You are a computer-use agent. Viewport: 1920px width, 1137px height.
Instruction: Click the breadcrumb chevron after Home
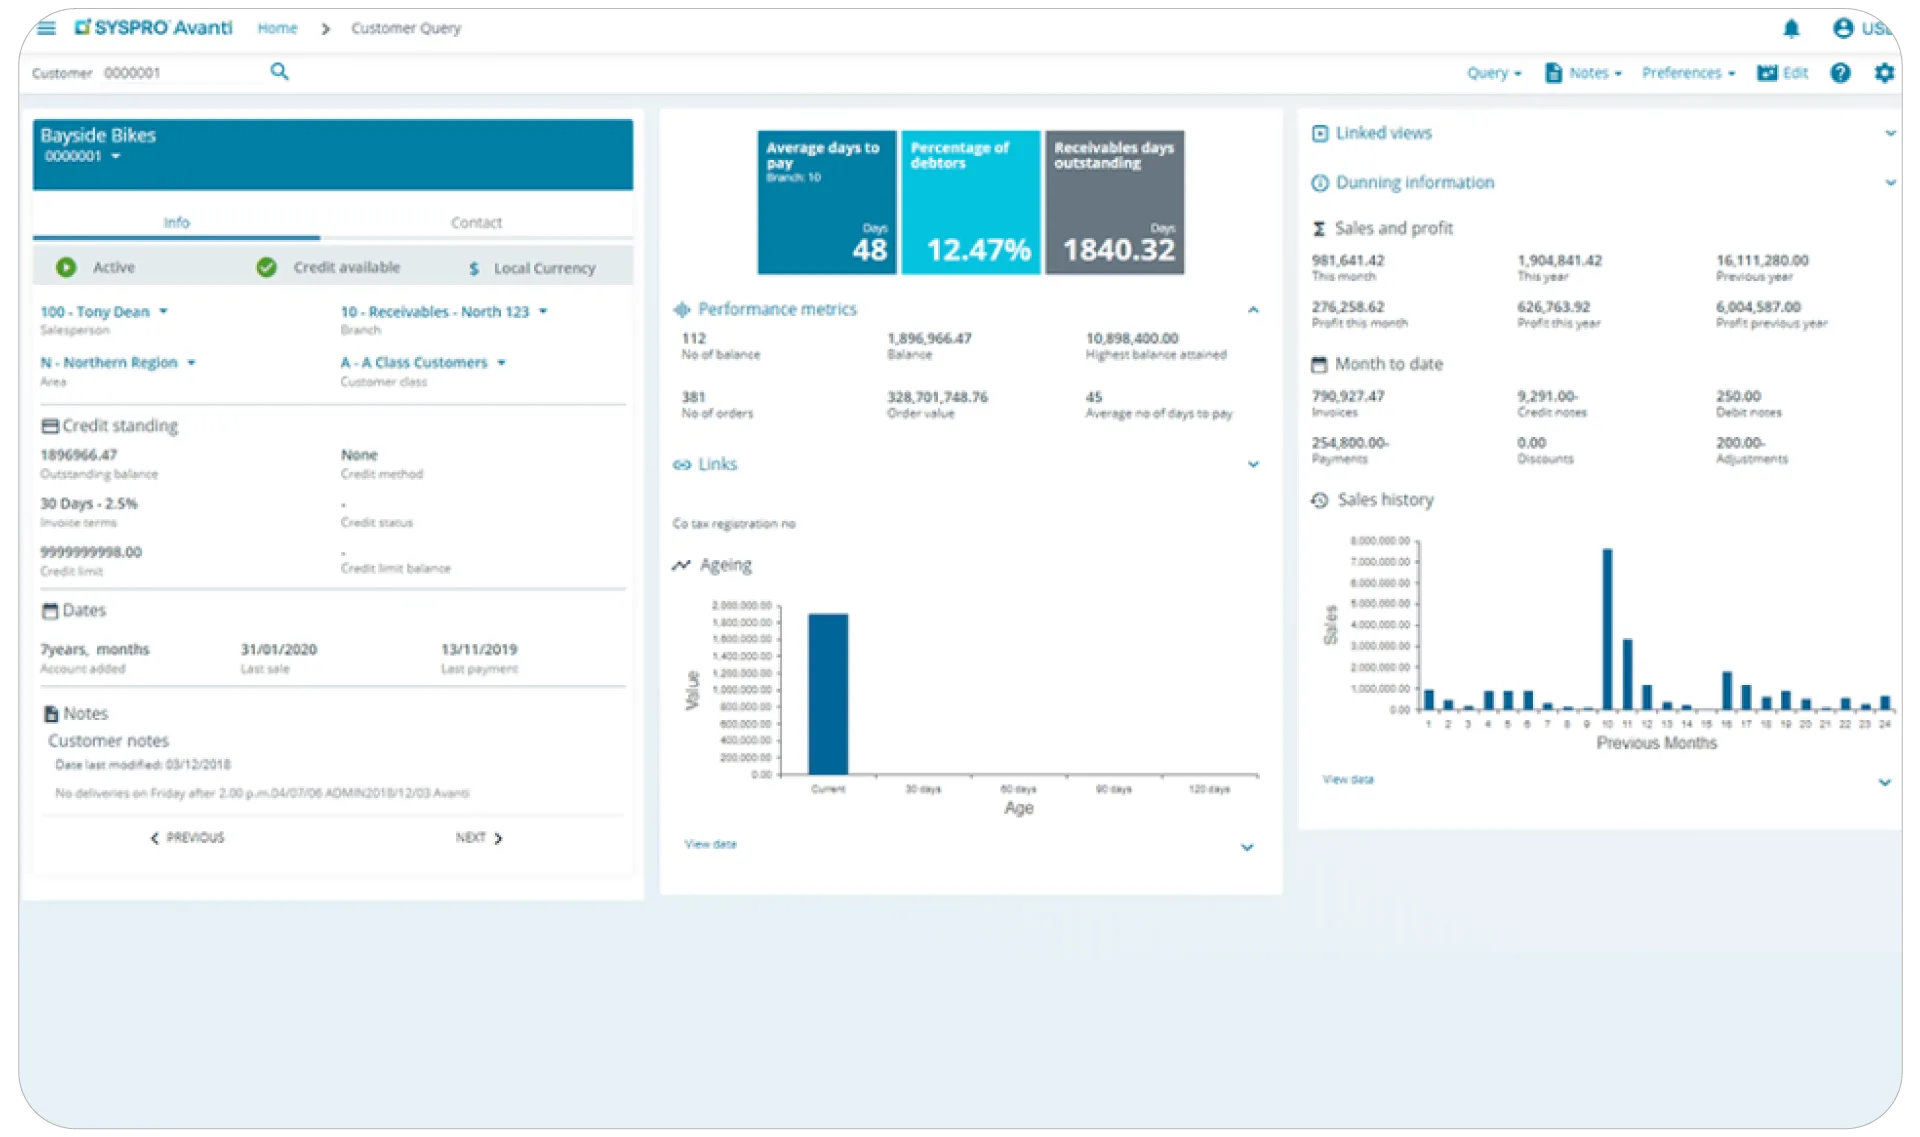pos(325,29)
